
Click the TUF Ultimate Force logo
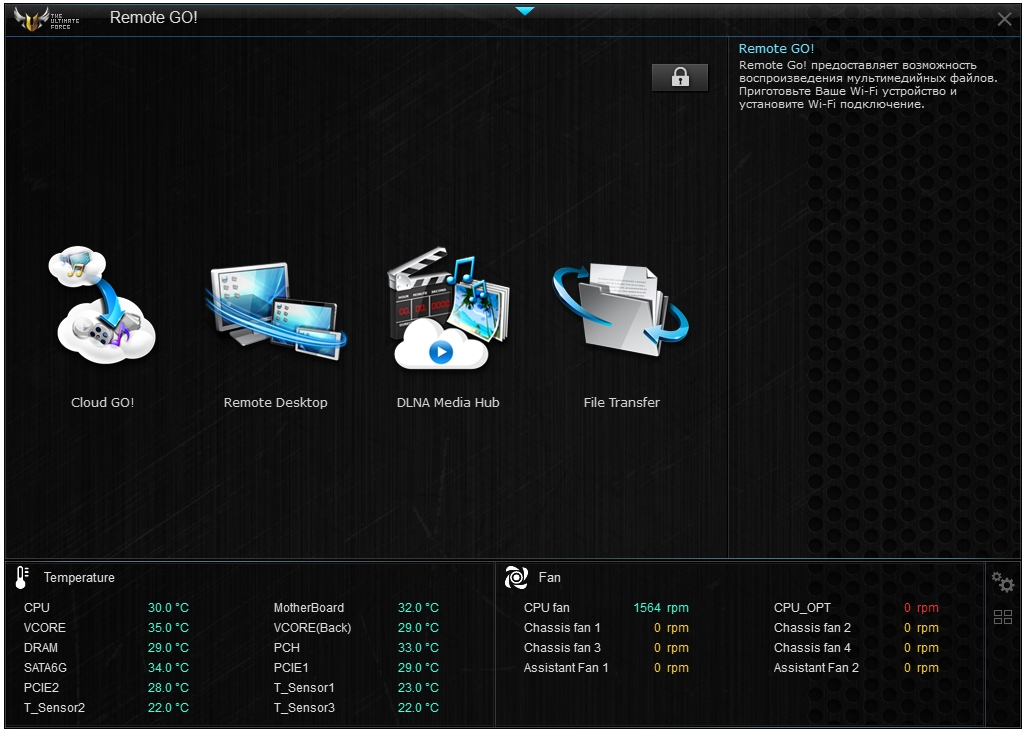pos(46,19)
